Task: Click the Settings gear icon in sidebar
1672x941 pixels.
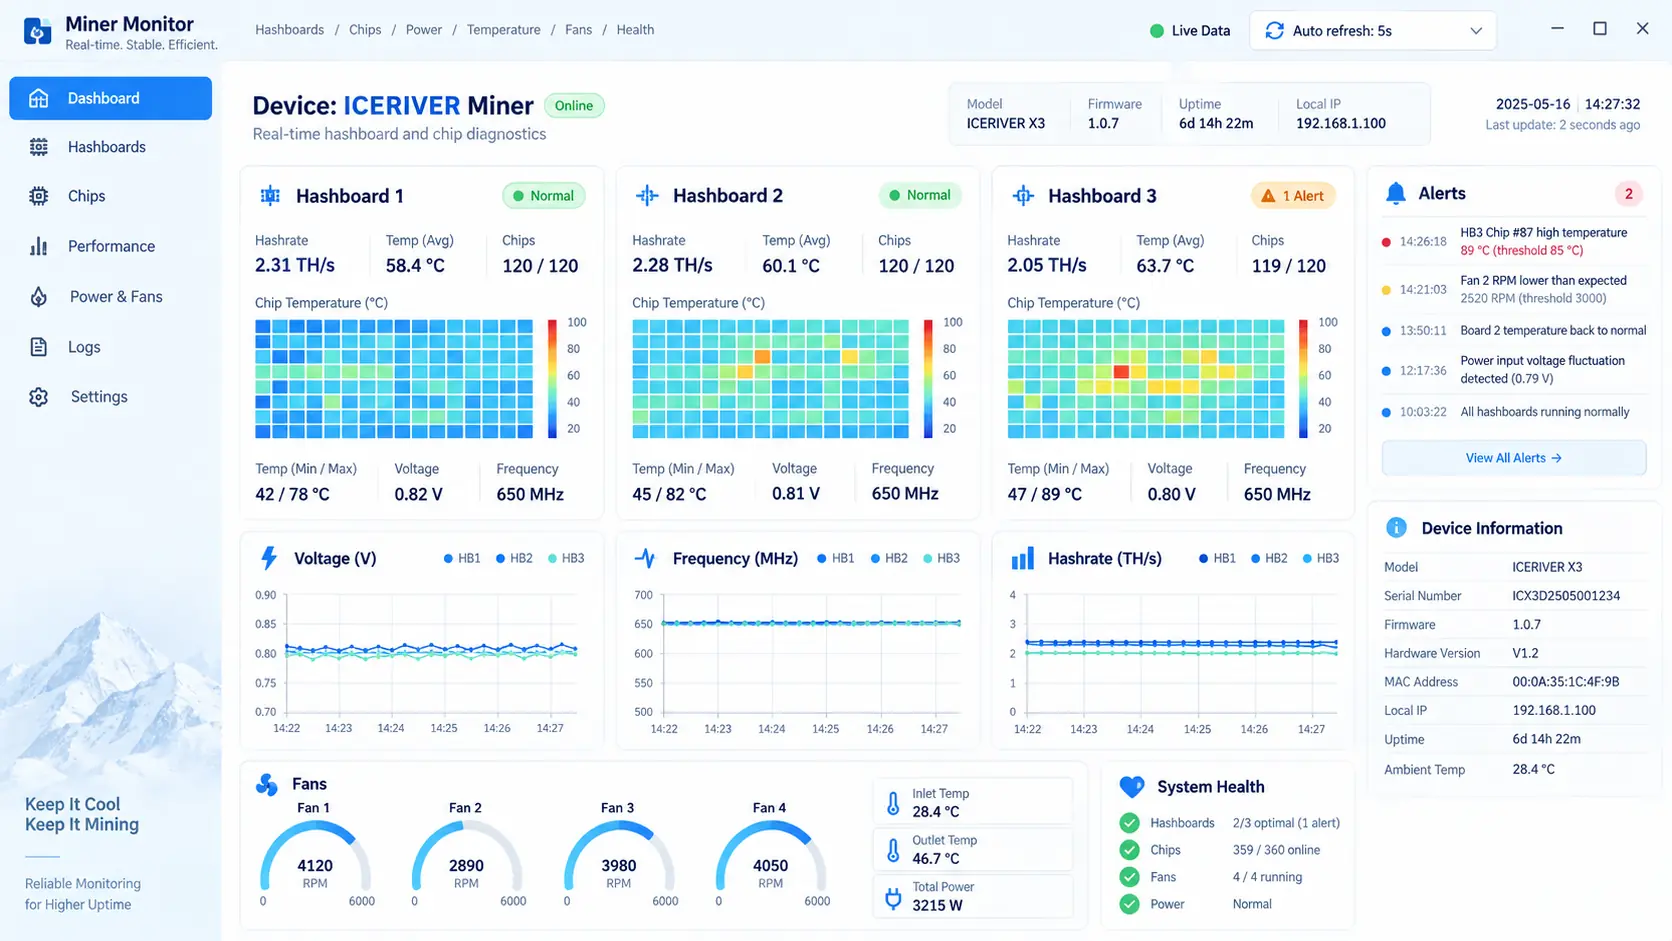Action: (39, 397)
